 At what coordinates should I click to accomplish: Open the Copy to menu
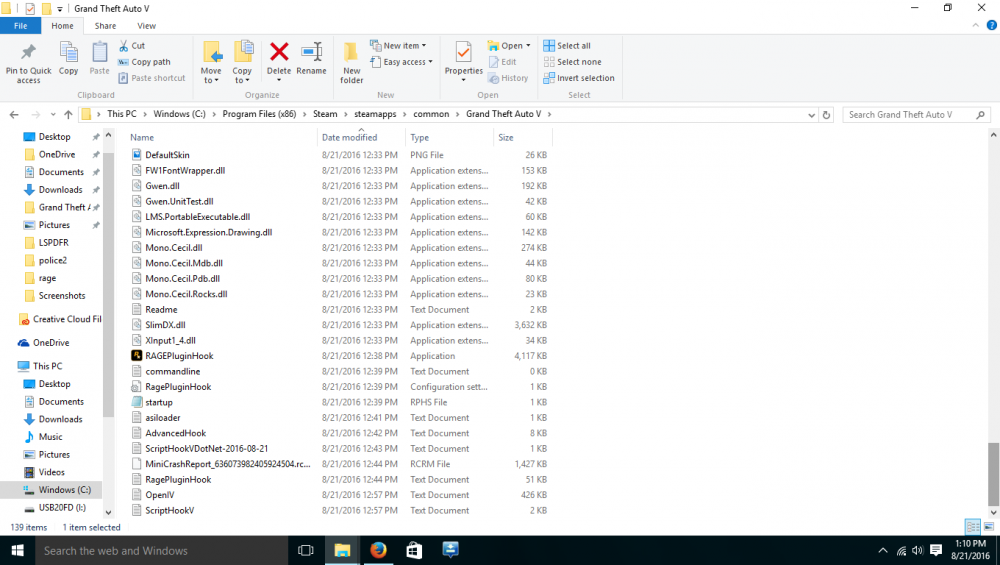coord(242,62)
